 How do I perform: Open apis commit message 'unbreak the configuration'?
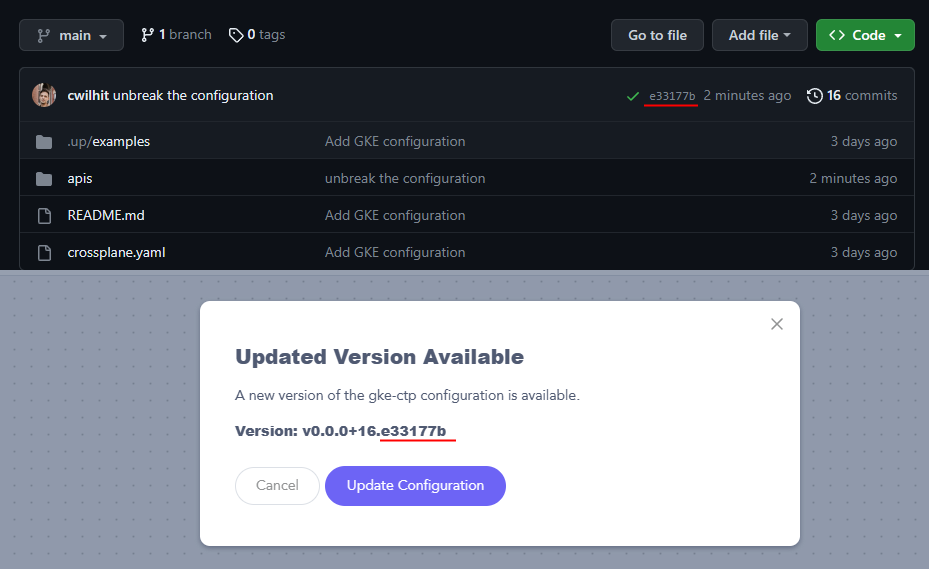[405, 179]
